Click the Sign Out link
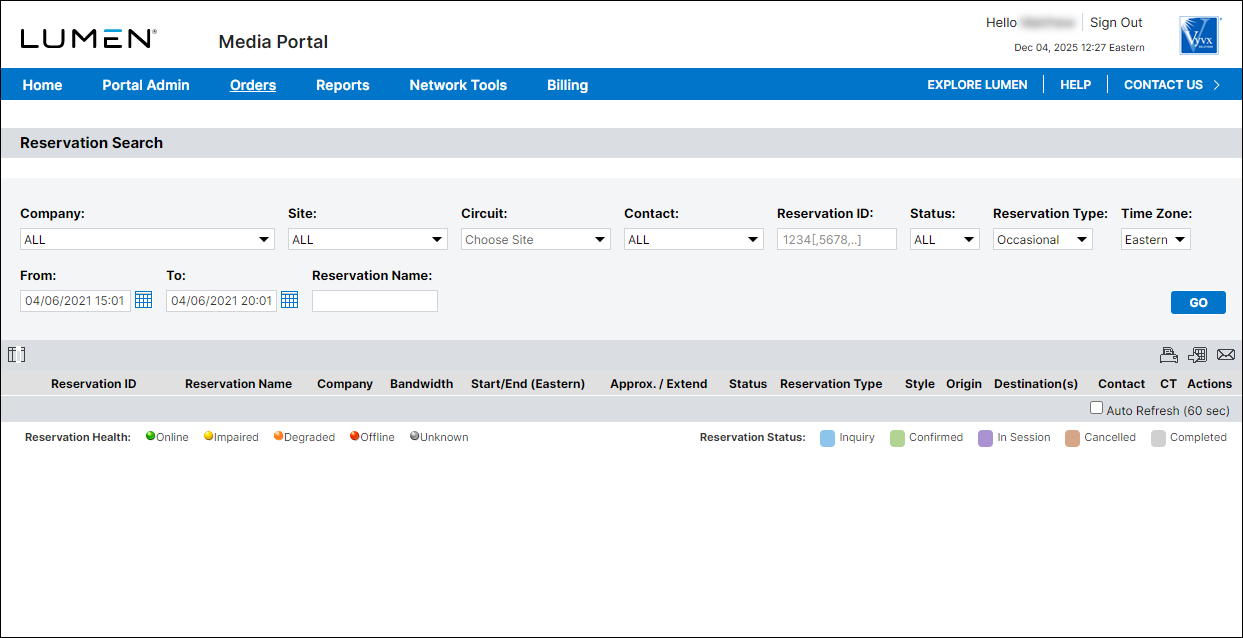This screenshot has width=1243, height=638. (1116, 23)
